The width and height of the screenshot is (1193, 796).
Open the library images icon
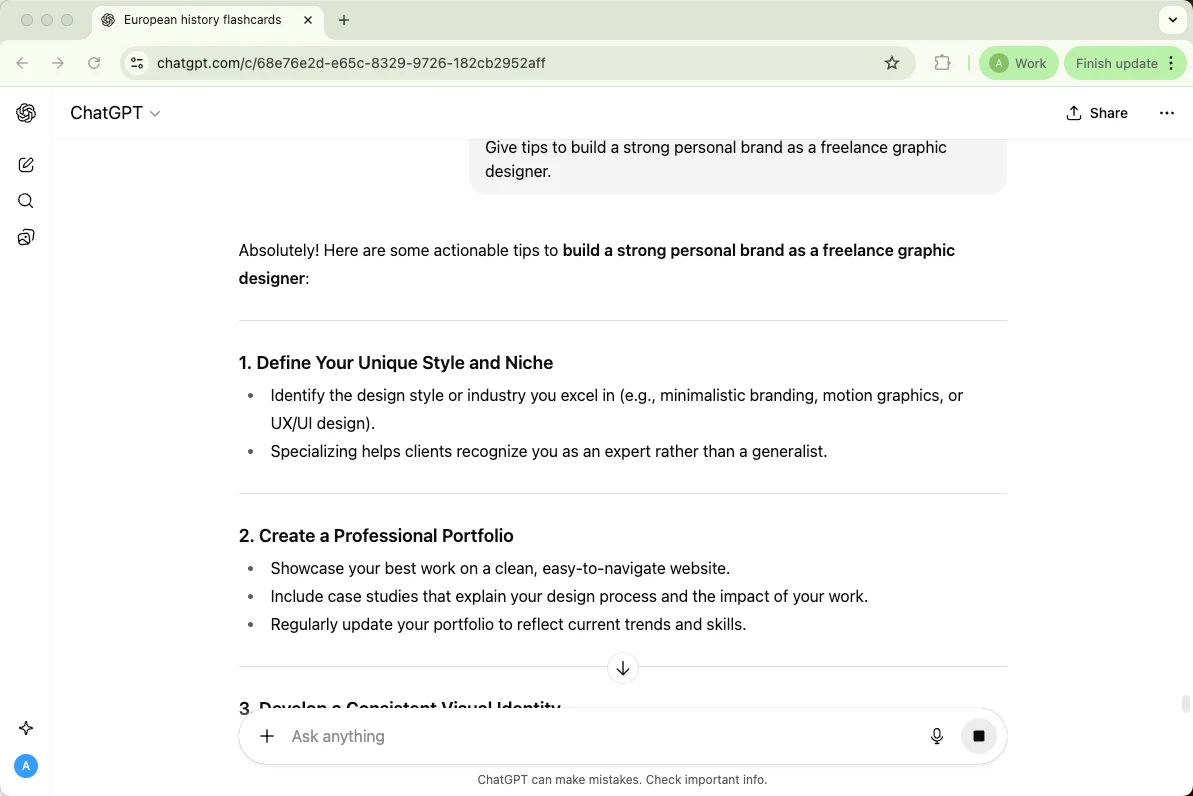(x=26, y=237)
